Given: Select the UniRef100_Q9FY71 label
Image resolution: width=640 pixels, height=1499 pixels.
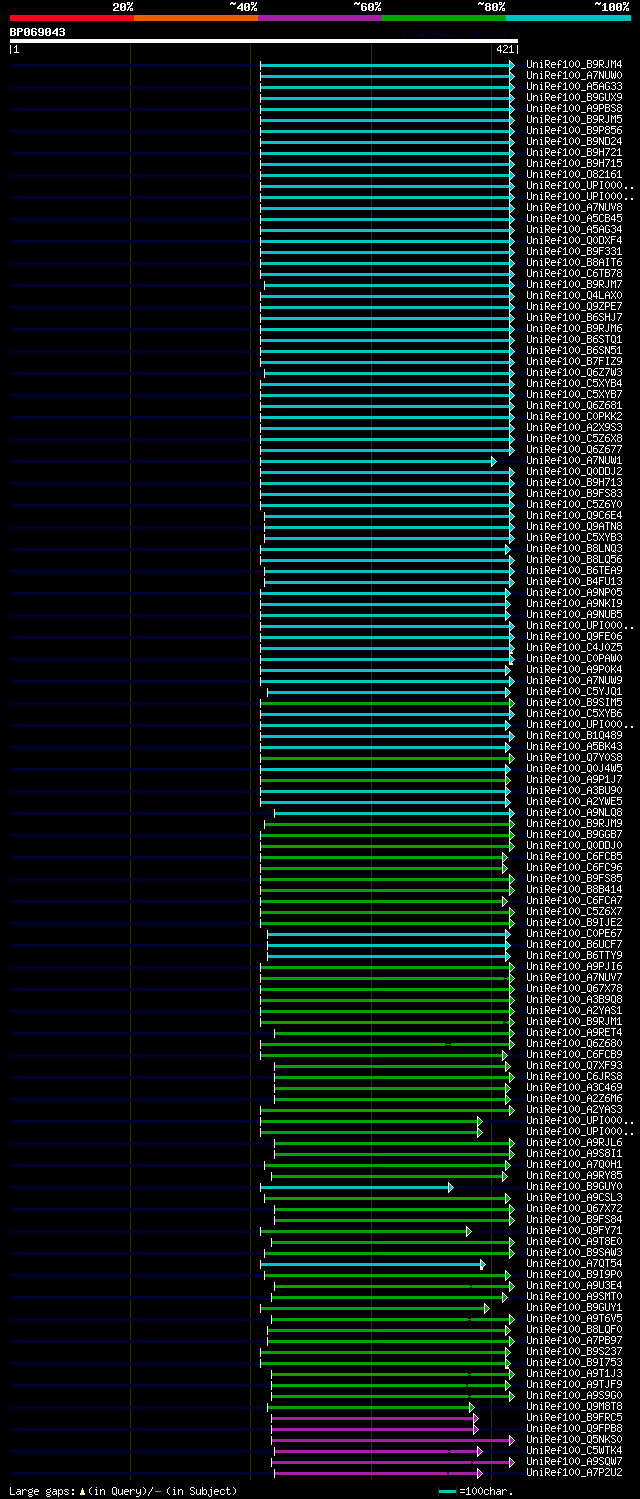Looking at the screenshot, I should tap(574, 1230).
